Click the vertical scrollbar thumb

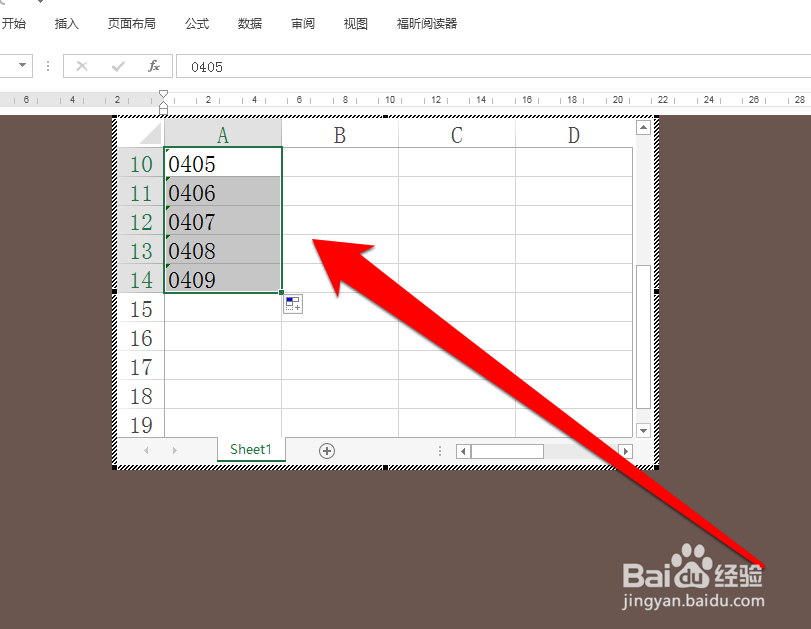coord(643,337)
